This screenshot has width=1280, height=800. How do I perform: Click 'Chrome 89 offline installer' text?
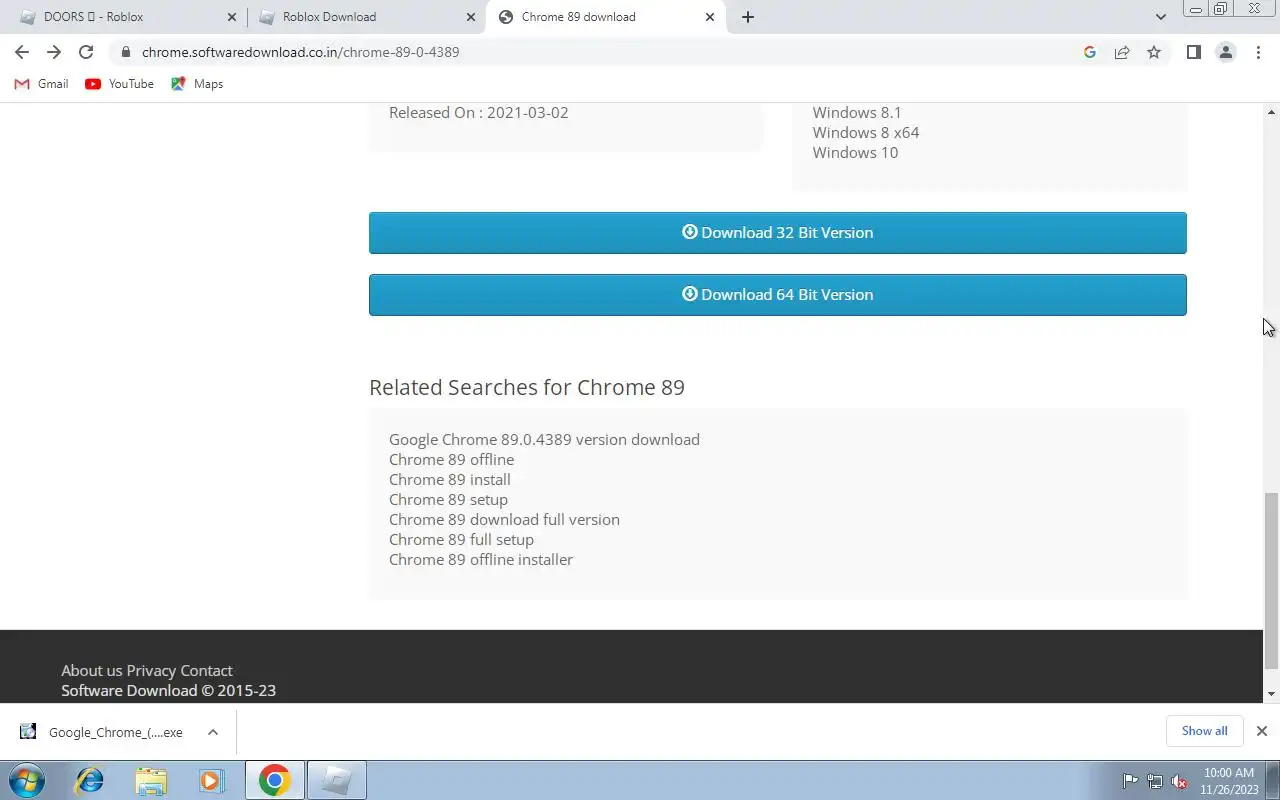(481, 560)
